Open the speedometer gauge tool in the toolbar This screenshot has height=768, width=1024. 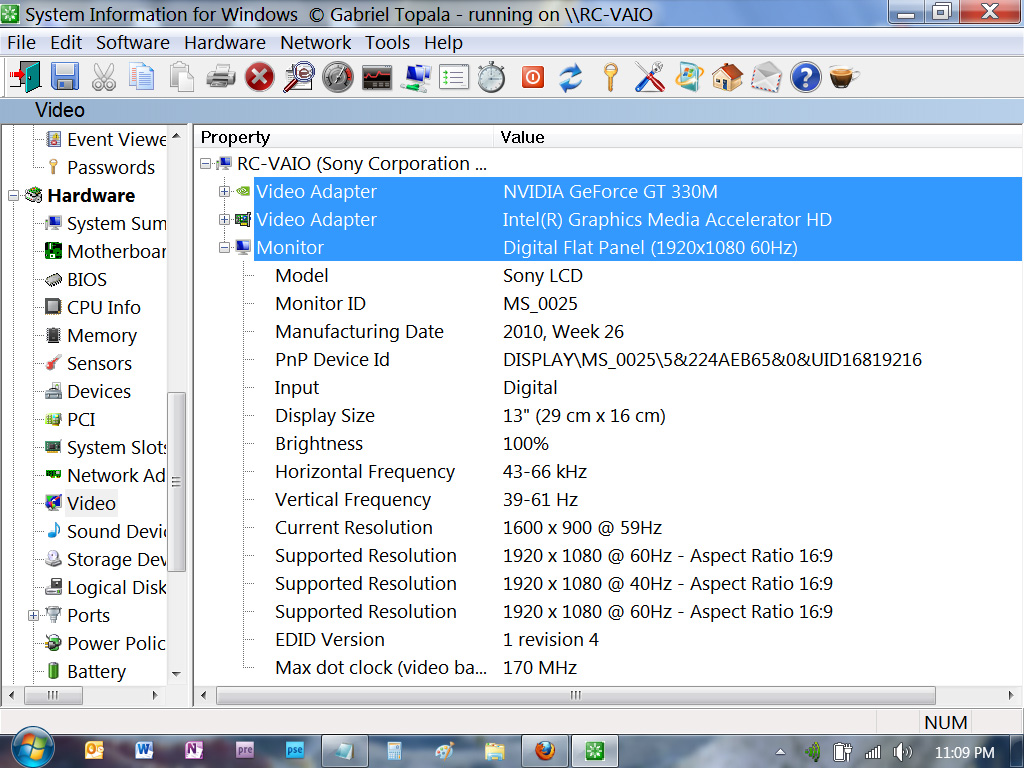[x=338, y=77]
